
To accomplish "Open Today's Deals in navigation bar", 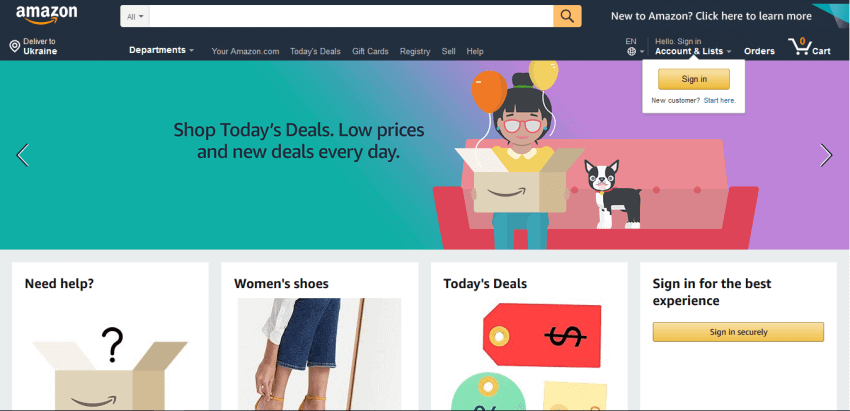I will 315,51.
